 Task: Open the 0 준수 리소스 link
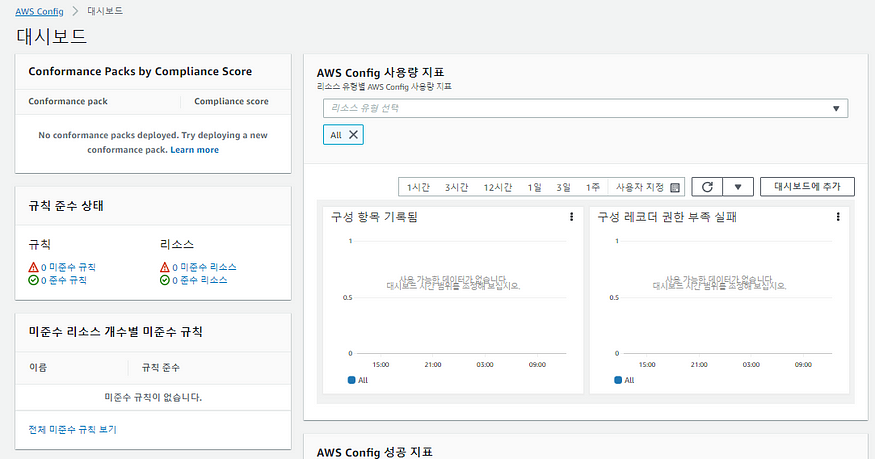click(x=200, y=280)
